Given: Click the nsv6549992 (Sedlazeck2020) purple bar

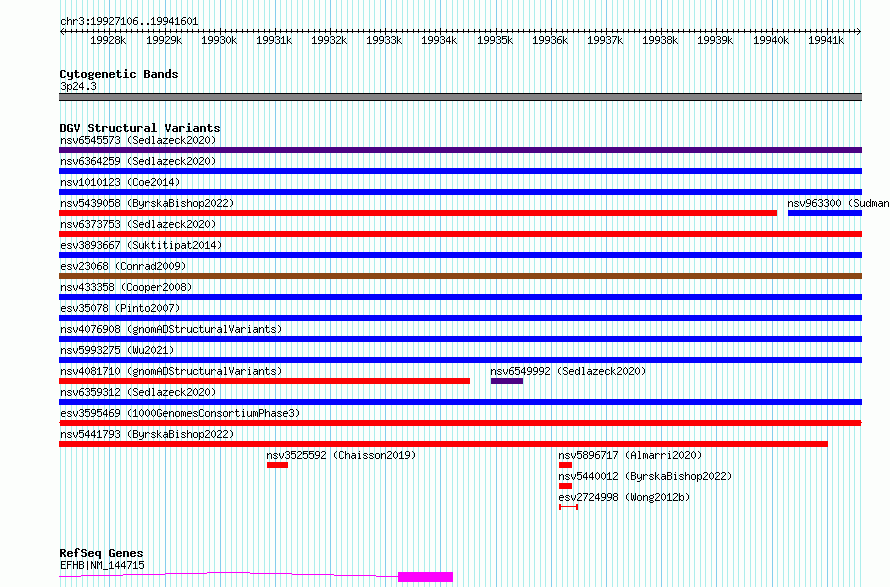Looking at the screenshot, I should (507, 381).
